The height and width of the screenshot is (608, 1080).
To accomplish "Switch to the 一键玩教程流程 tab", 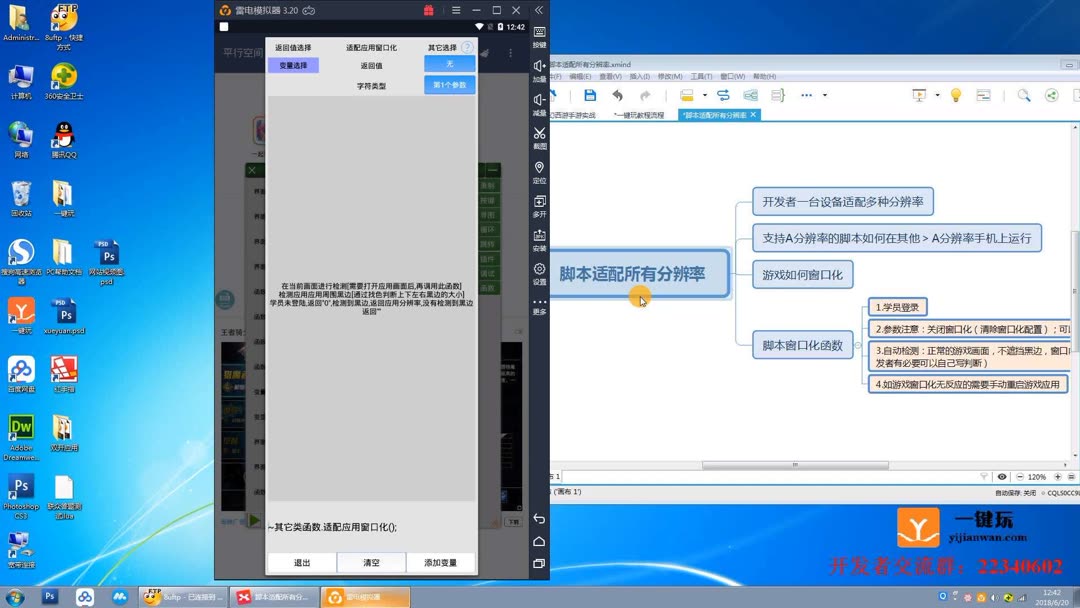I will 640,113.
